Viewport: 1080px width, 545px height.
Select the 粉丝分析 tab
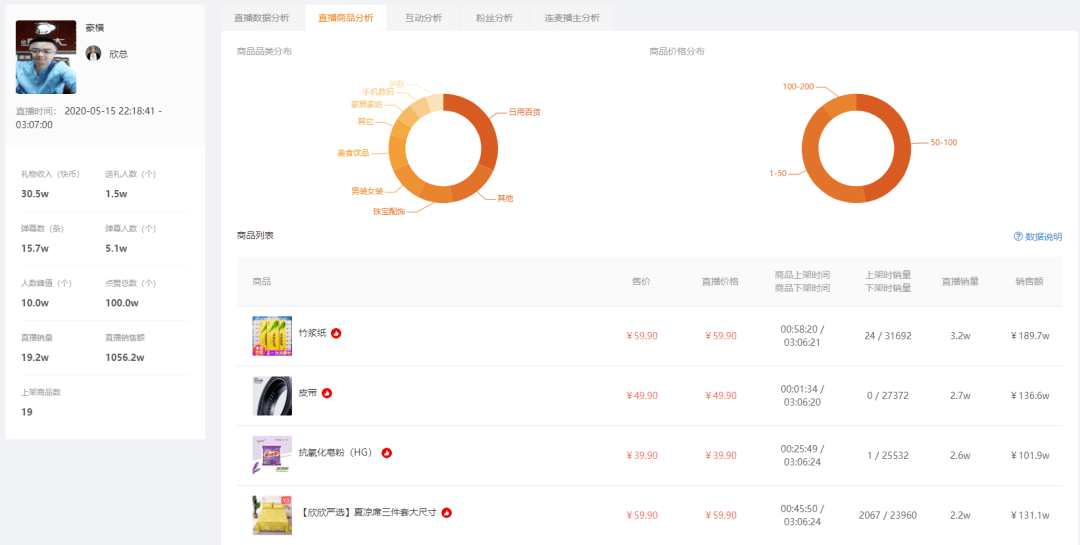pyautogui.click(x=494, y=18)
